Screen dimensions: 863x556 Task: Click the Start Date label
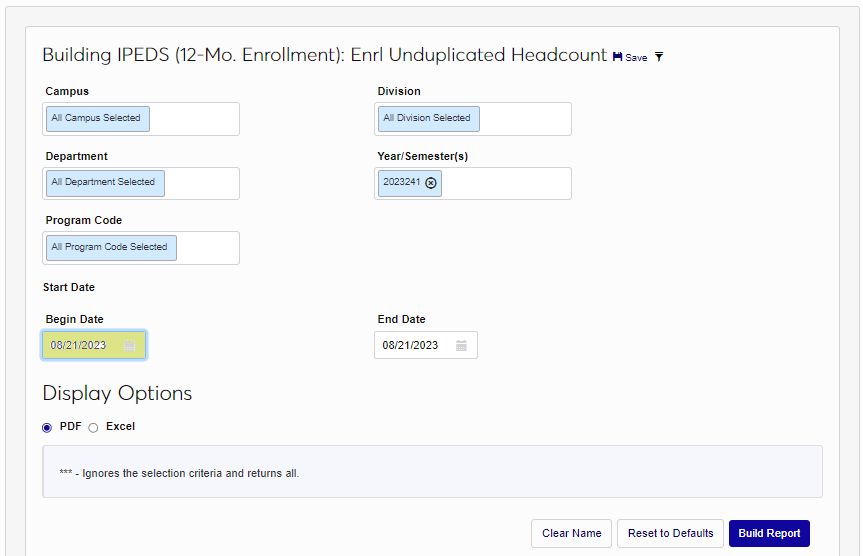point(69,287)
